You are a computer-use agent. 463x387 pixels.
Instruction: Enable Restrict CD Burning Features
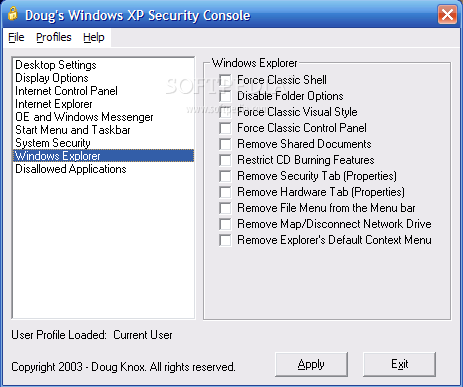(225, 160)
